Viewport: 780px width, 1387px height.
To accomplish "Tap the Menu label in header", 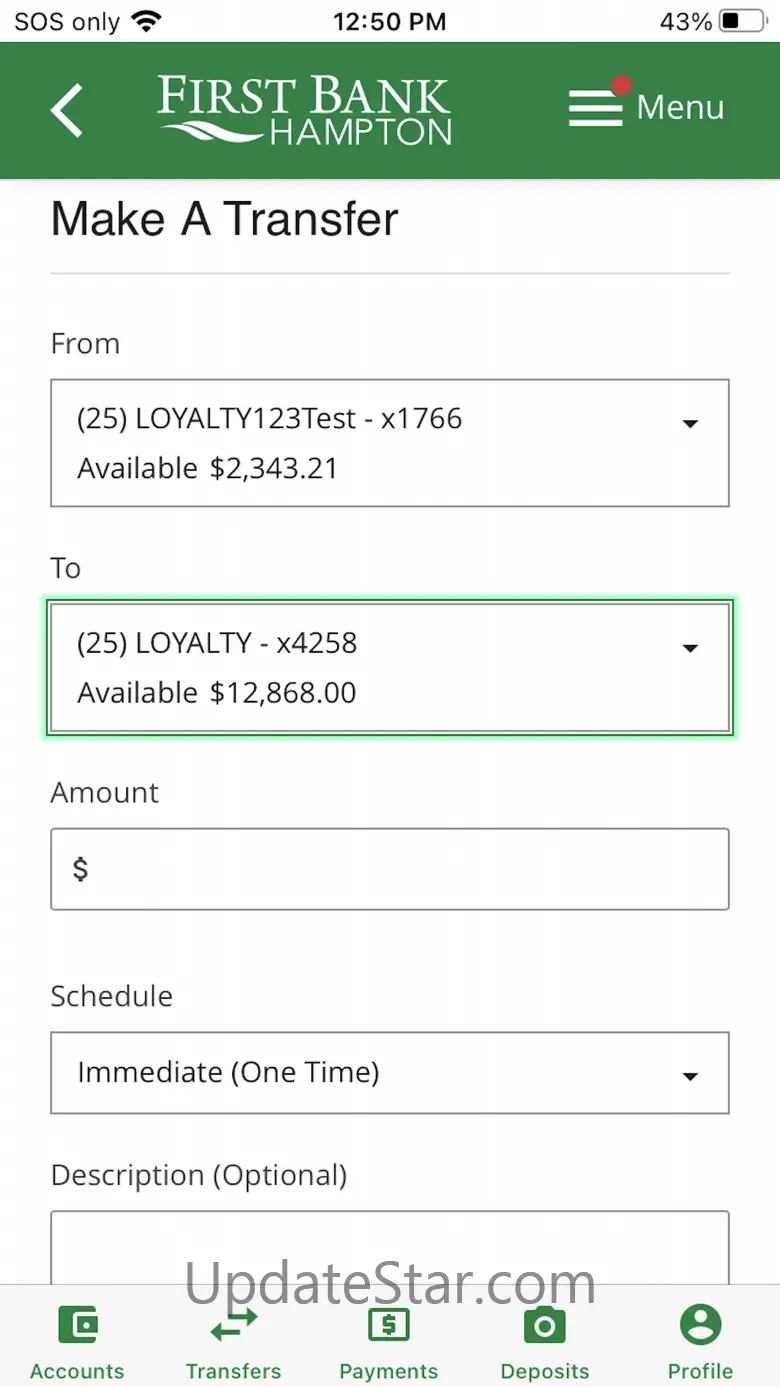I will (680, 108).
